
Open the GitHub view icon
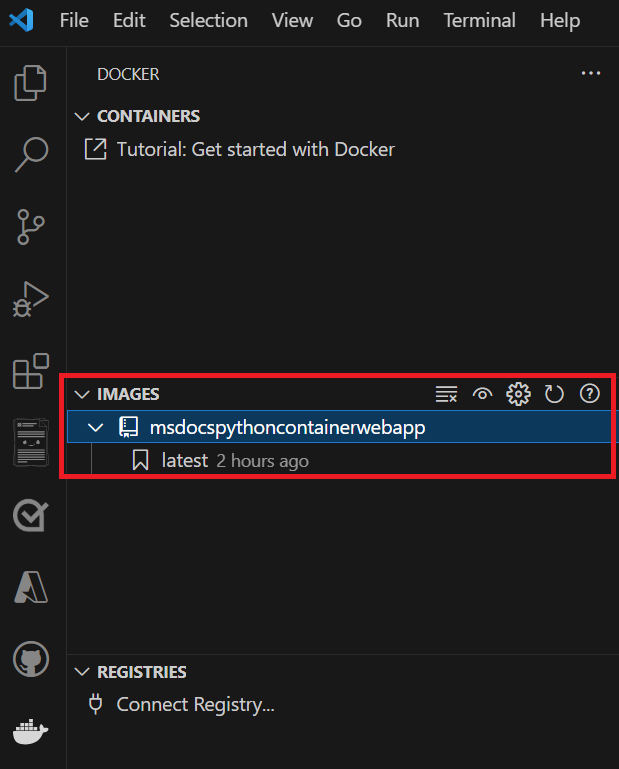coord(31,659)
